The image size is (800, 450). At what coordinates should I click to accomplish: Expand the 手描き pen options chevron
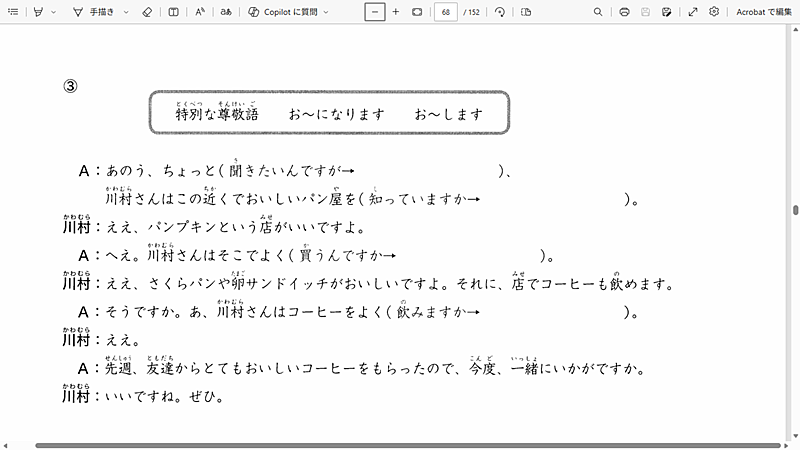(x=128, y=12)
